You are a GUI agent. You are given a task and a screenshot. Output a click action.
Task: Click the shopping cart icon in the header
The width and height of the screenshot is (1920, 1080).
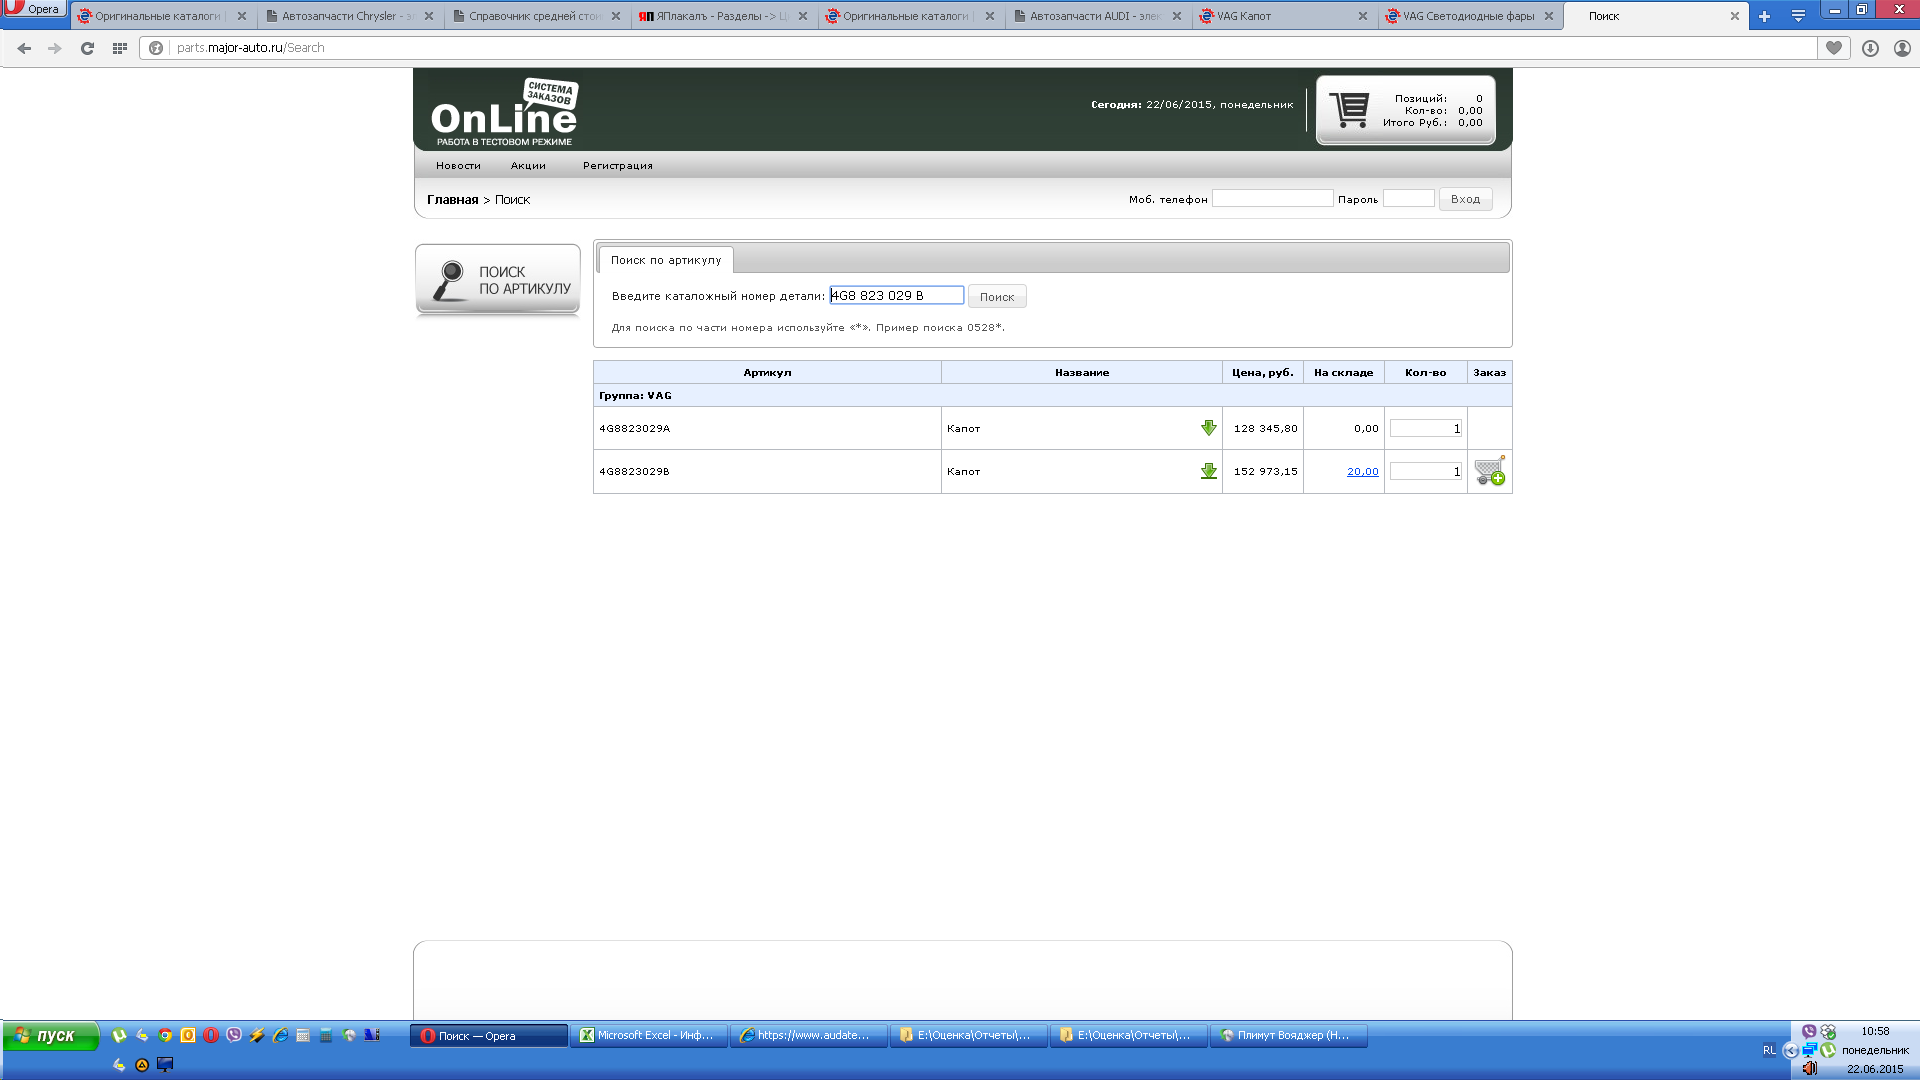pos(1349,110)
